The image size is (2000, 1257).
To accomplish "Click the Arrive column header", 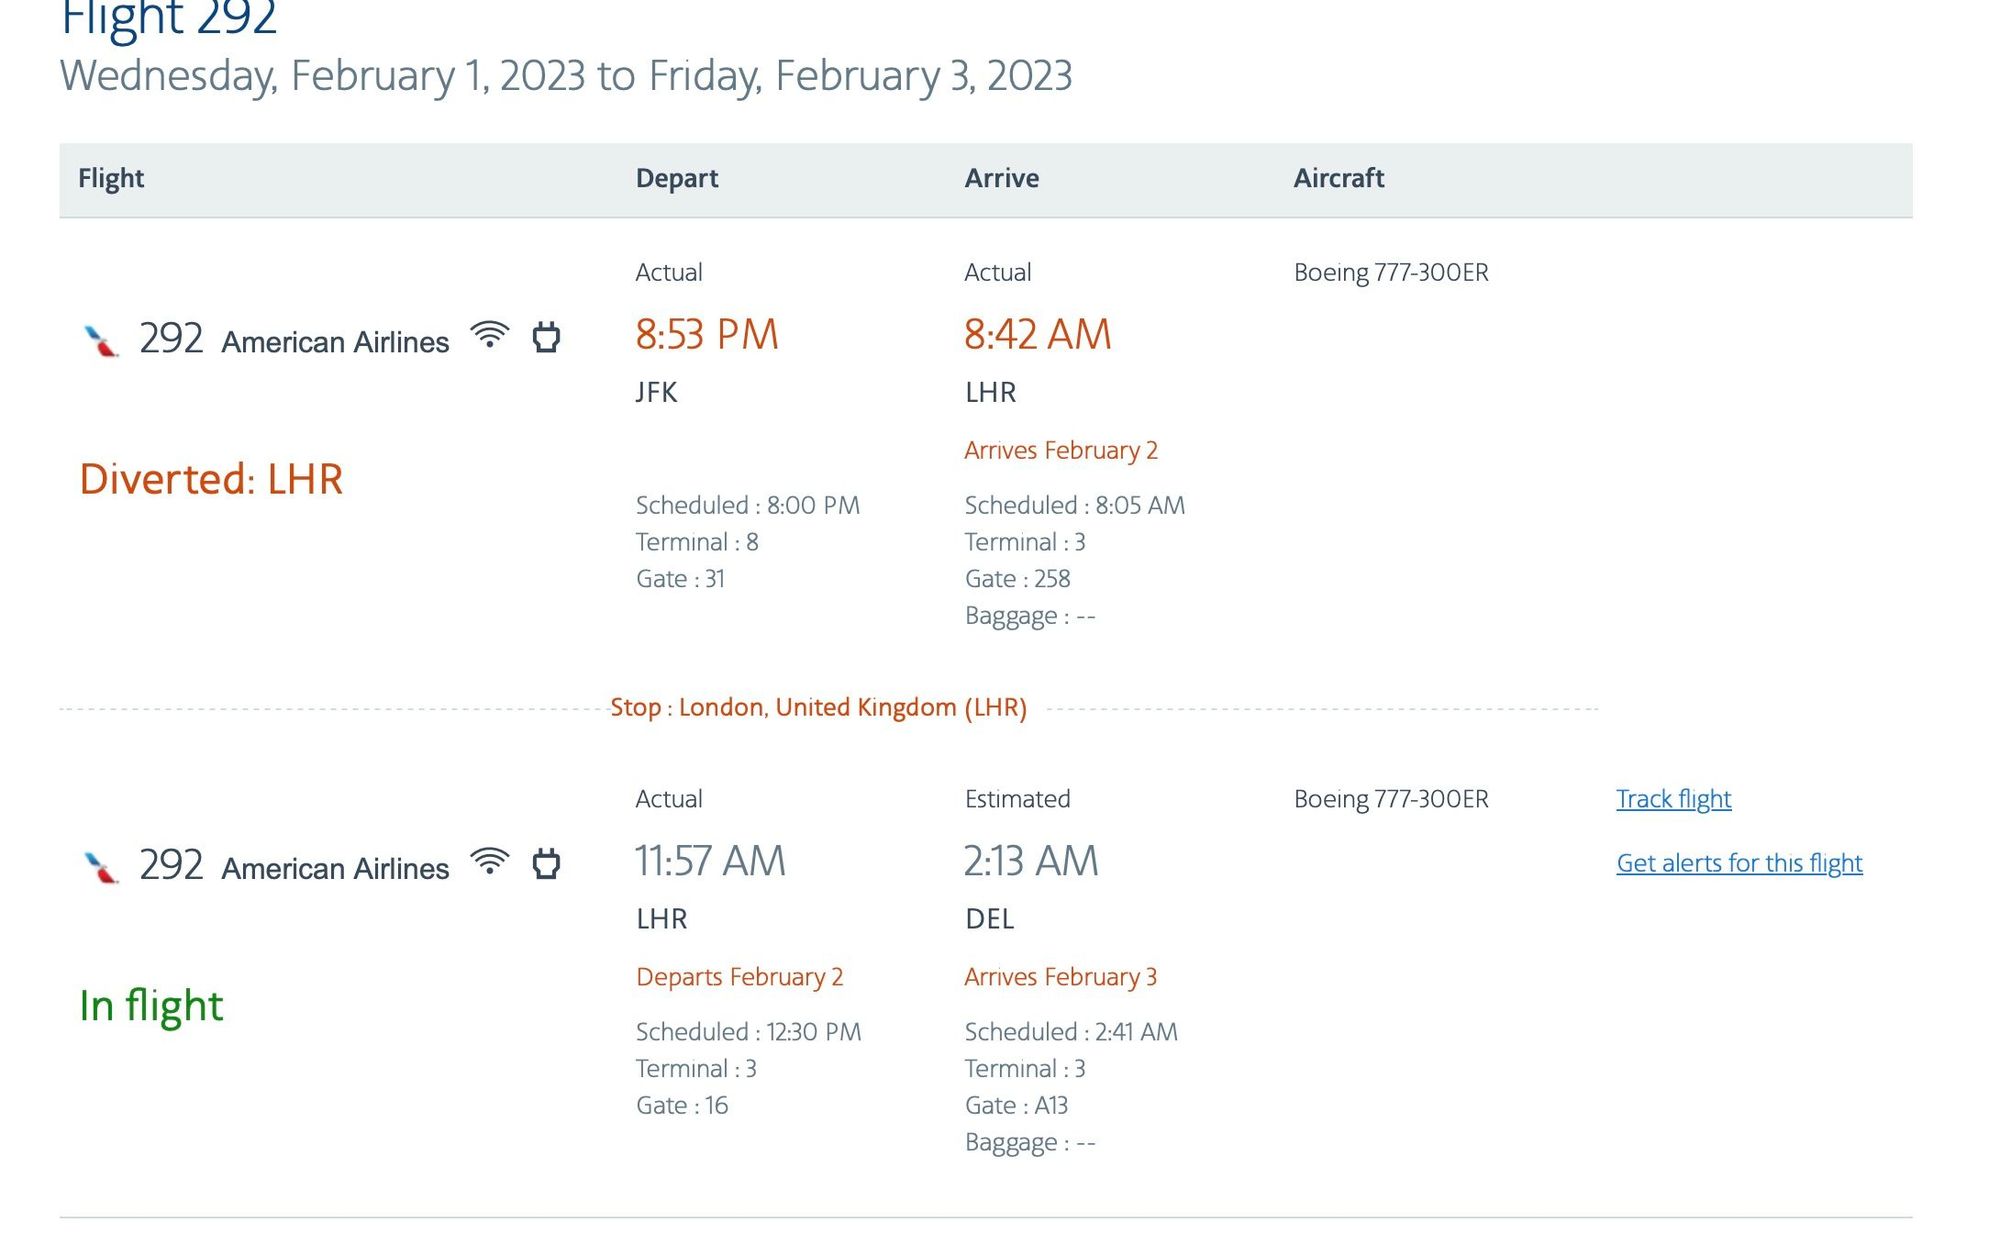I will coord(1001,178).
